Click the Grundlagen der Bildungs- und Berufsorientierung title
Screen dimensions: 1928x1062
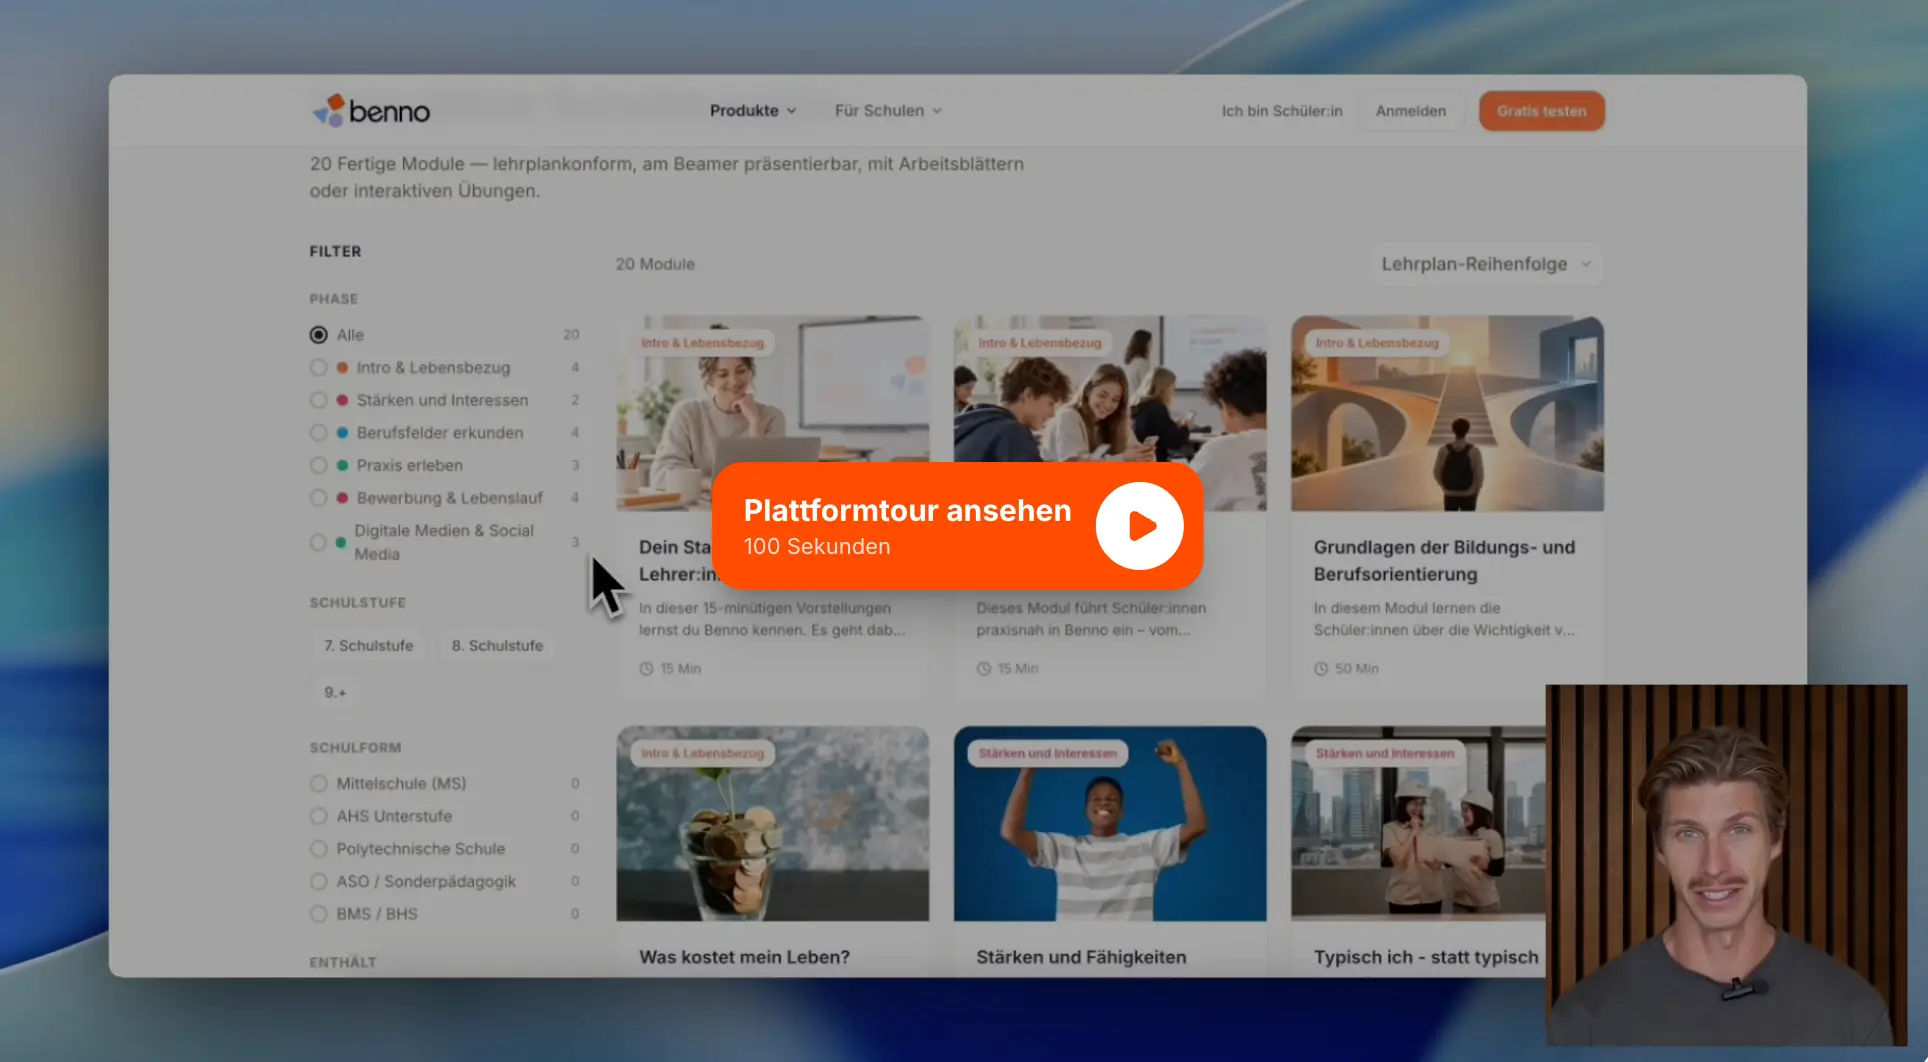pyautogui.click(x=1444, y=561)
